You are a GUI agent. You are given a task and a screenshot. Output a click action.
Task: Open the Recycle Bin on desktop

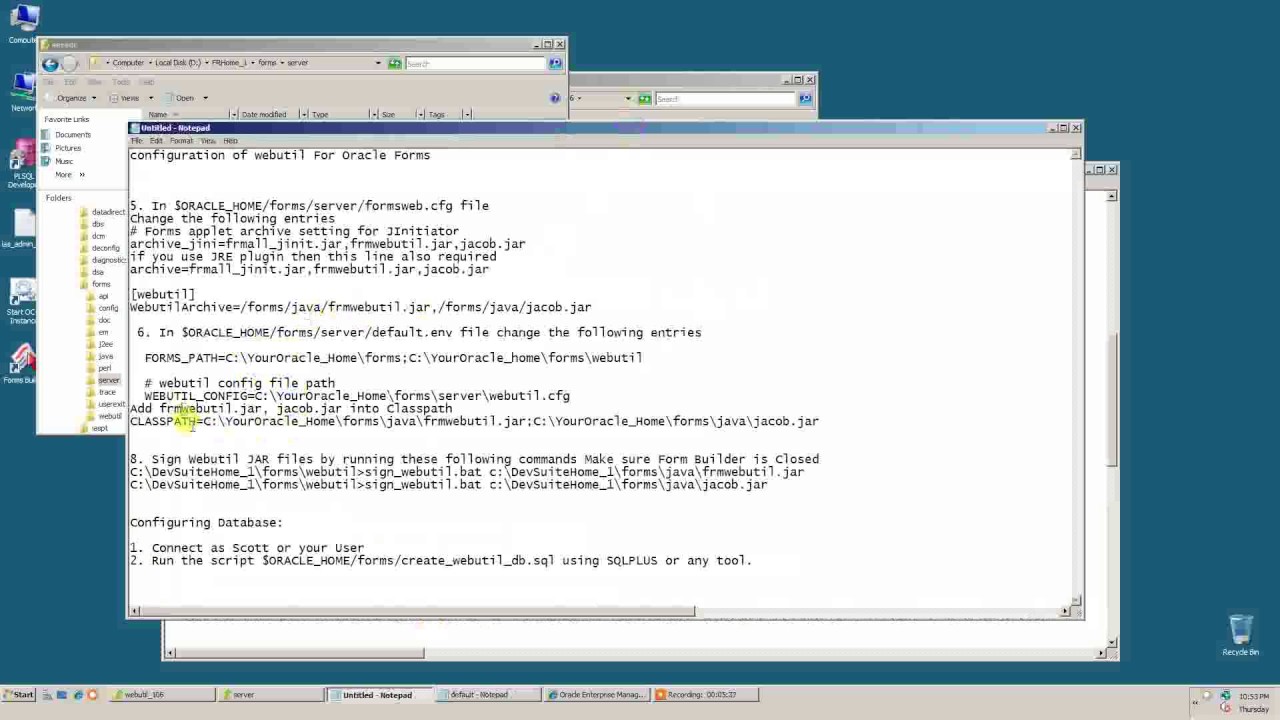(x=1240, y=634)
